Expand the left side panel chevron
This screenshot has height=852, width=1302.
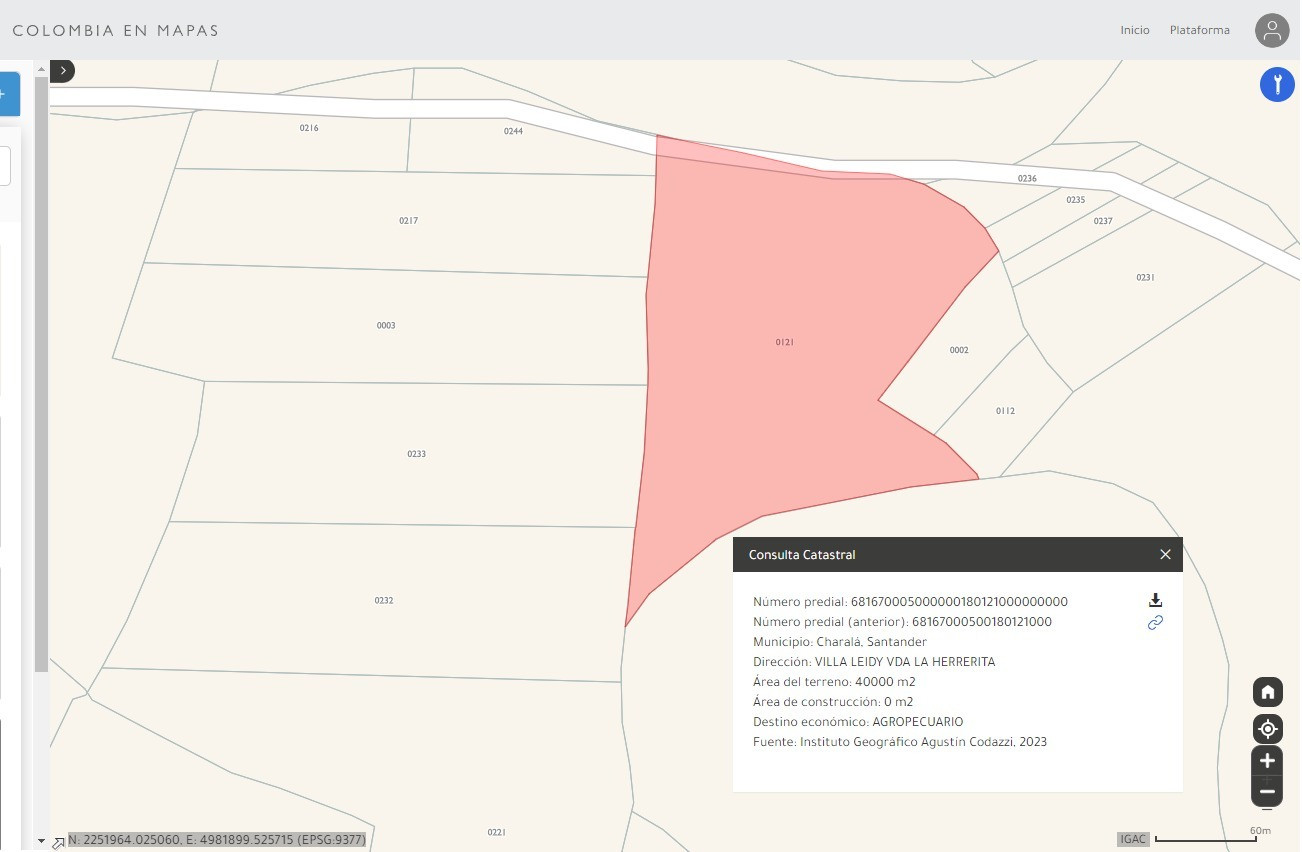tap(63, 71)
